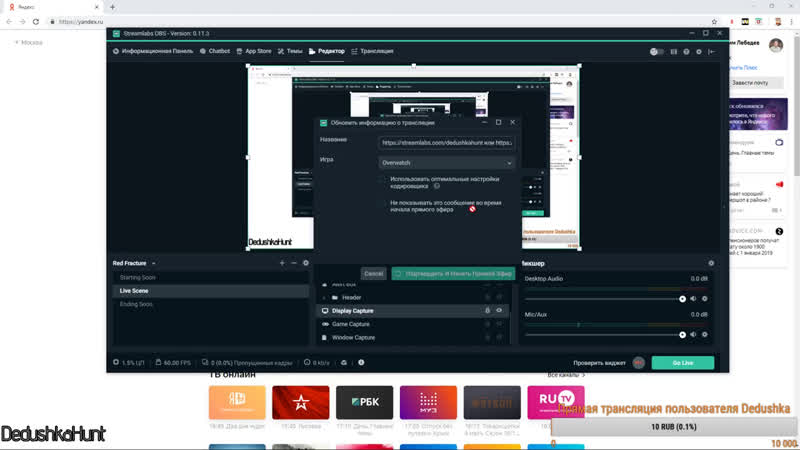Open the Трансляция tab

372,52
